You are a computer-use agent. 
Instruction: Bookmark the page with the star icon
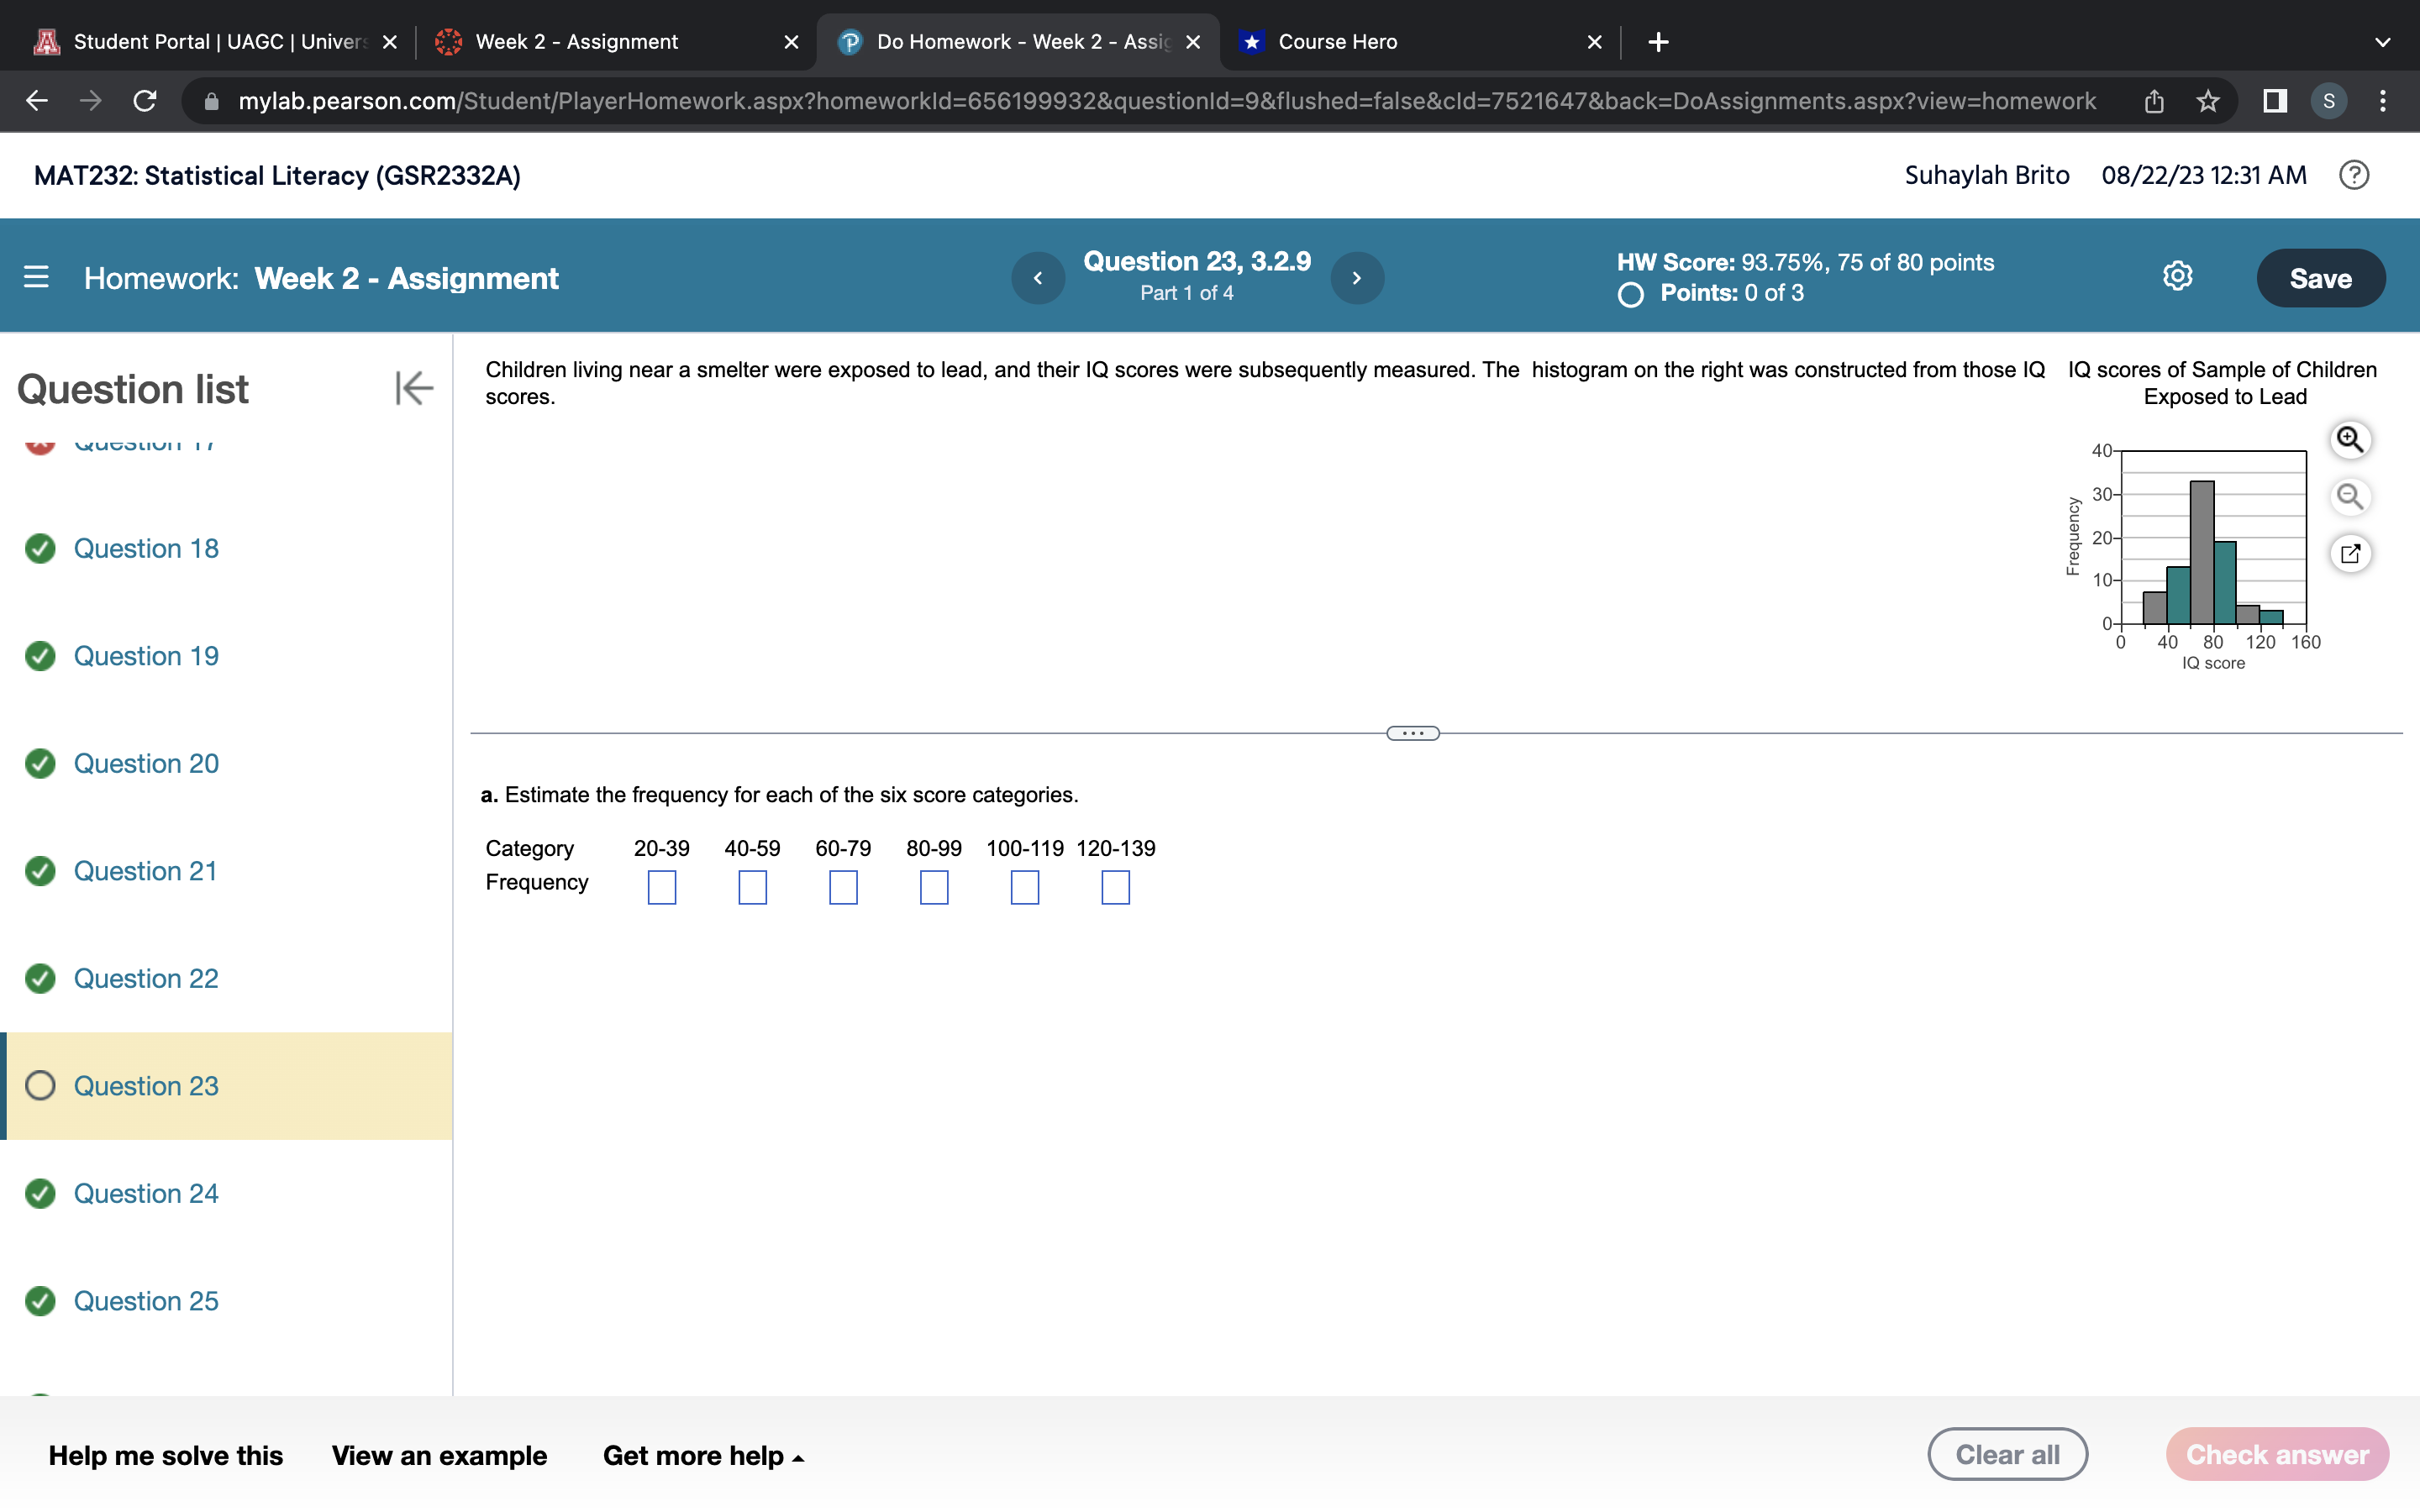tap(2207, 100)
